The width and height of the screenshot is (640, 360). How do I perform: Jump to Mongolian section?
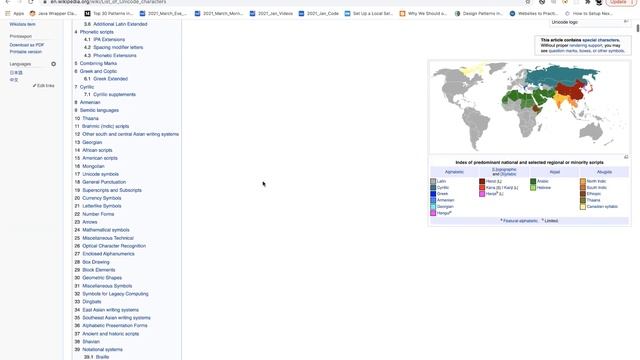pos(93,166)
